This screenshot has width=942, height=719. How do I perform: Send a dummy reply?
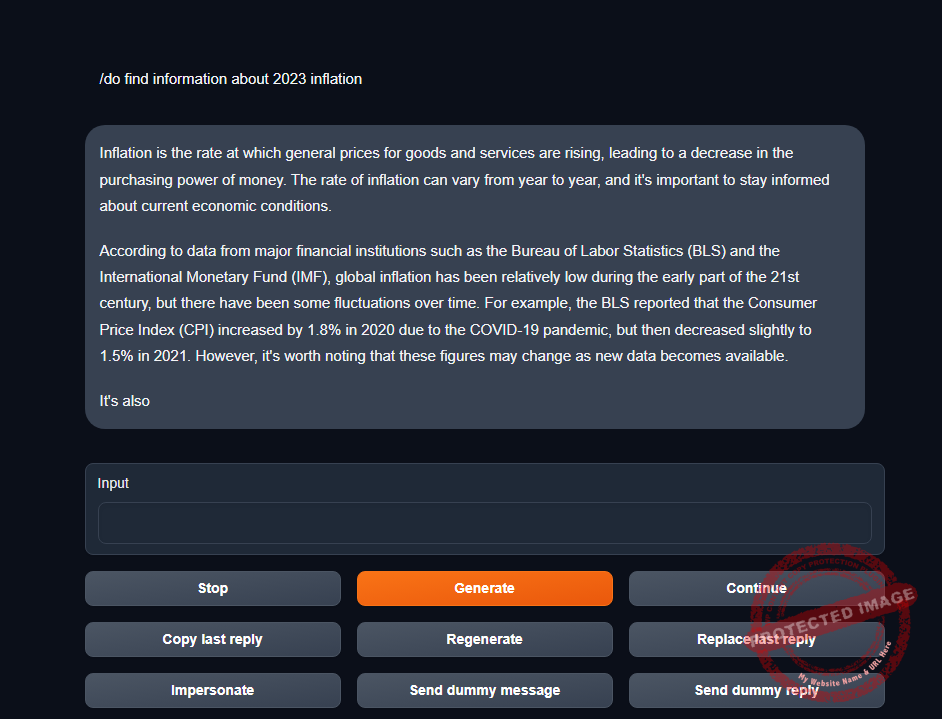[756, 690]
